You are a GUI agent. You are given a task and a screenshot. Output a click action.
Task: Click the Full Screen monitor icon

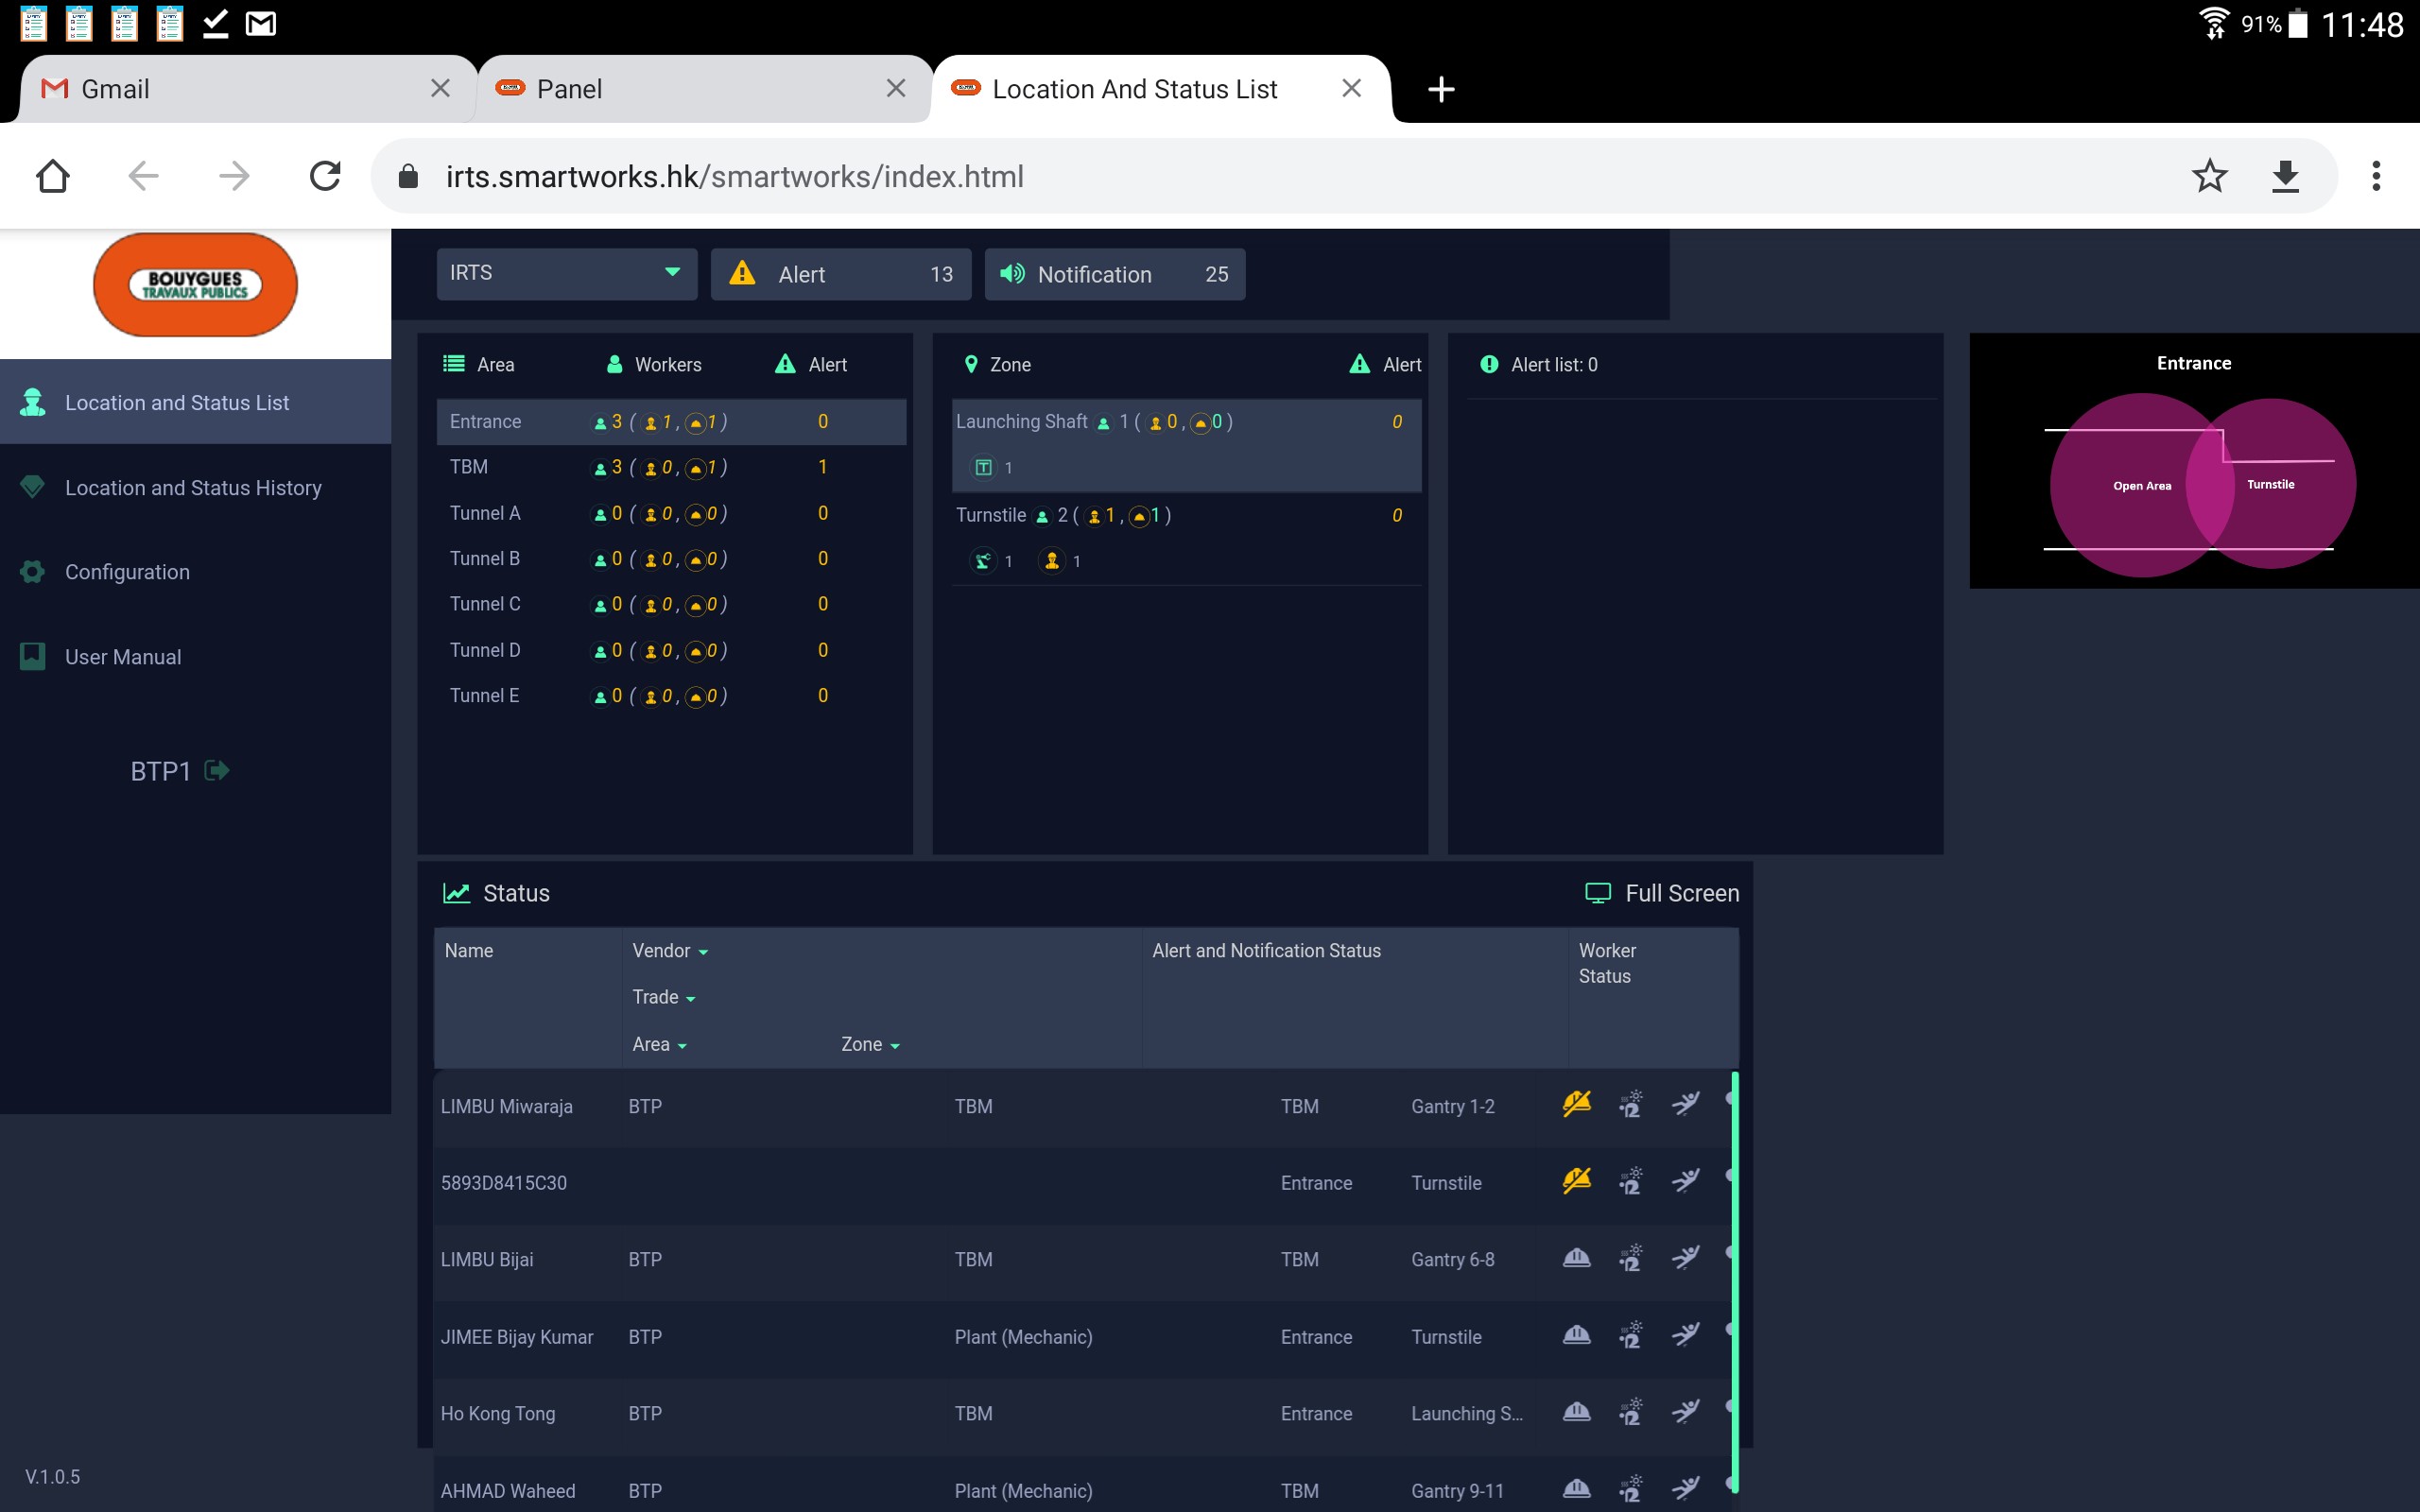[x=1598, y=893]
